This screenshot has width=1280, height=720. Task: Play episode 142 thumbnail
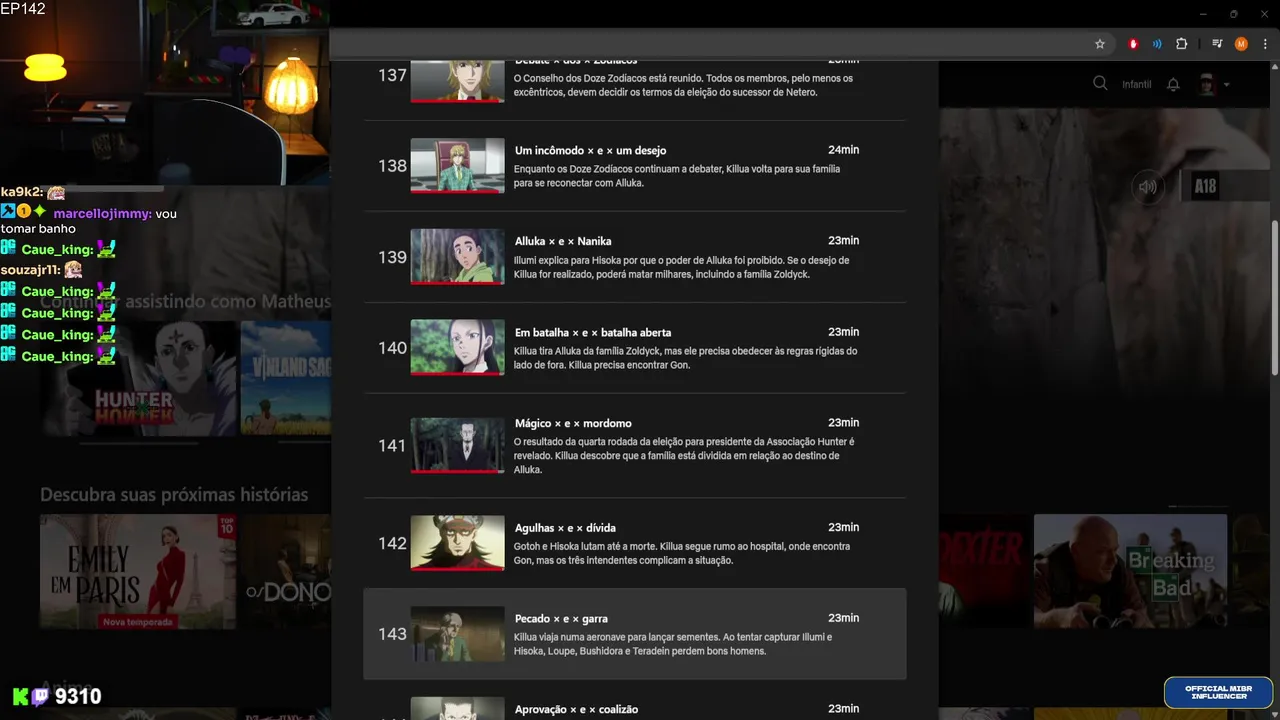(457, 543)
